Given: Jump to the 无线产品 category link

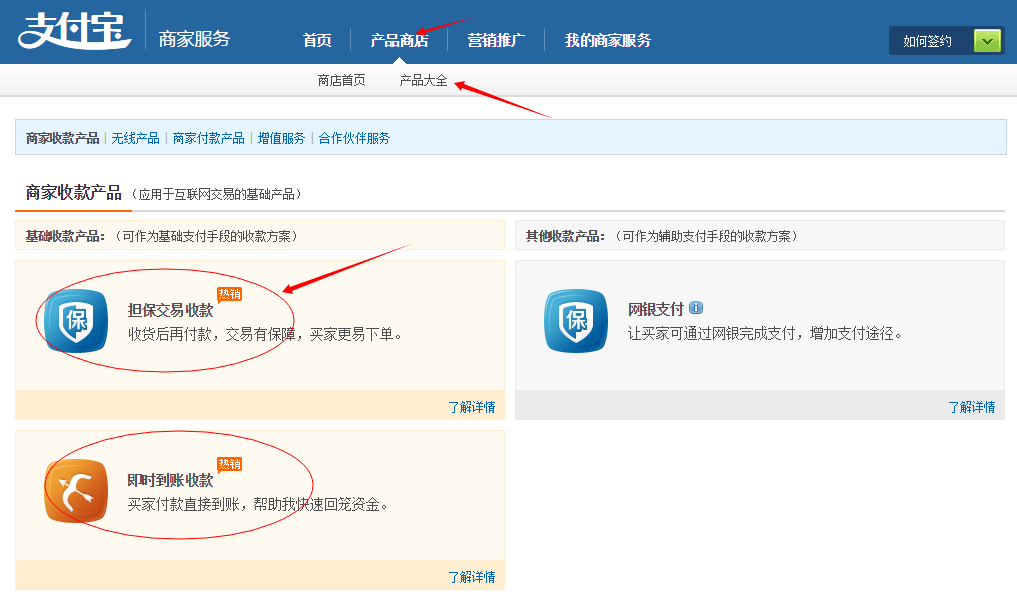Looking at the screenshot, I should [135, 138].
